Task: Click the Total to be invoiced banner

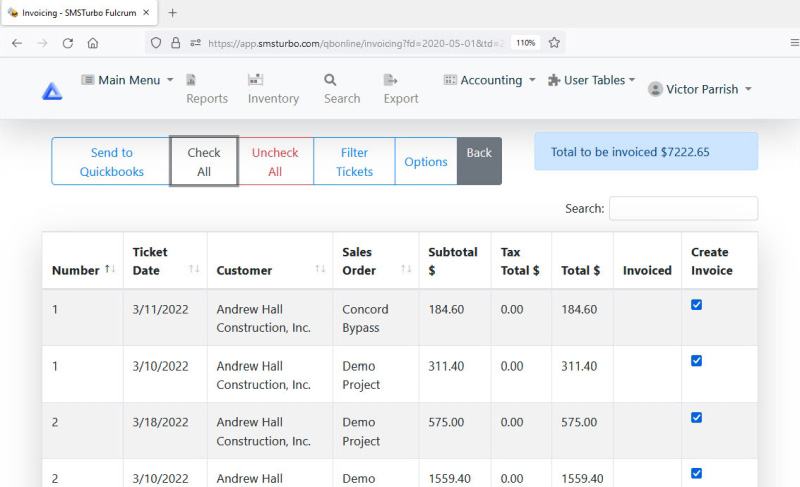Action: 646,152
